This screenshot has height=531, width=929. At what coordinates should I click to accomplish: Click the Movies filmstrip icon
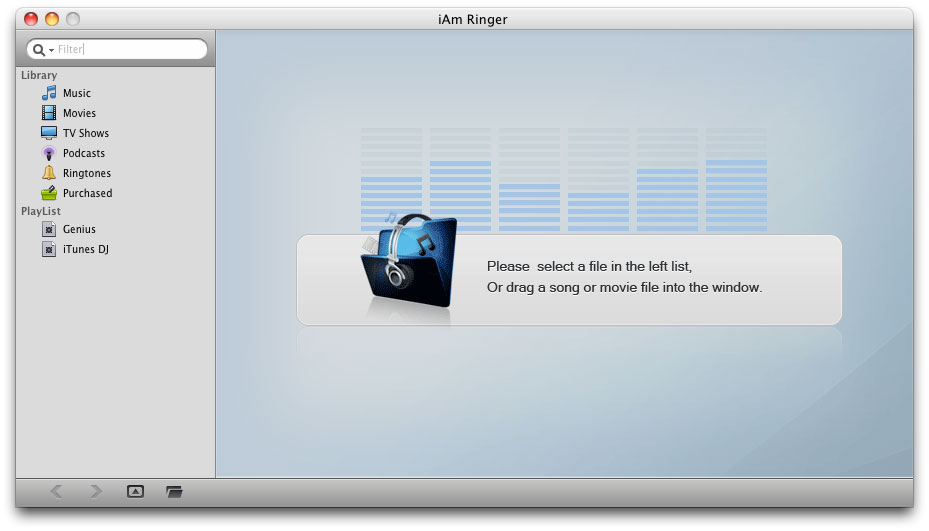(49, 113)
